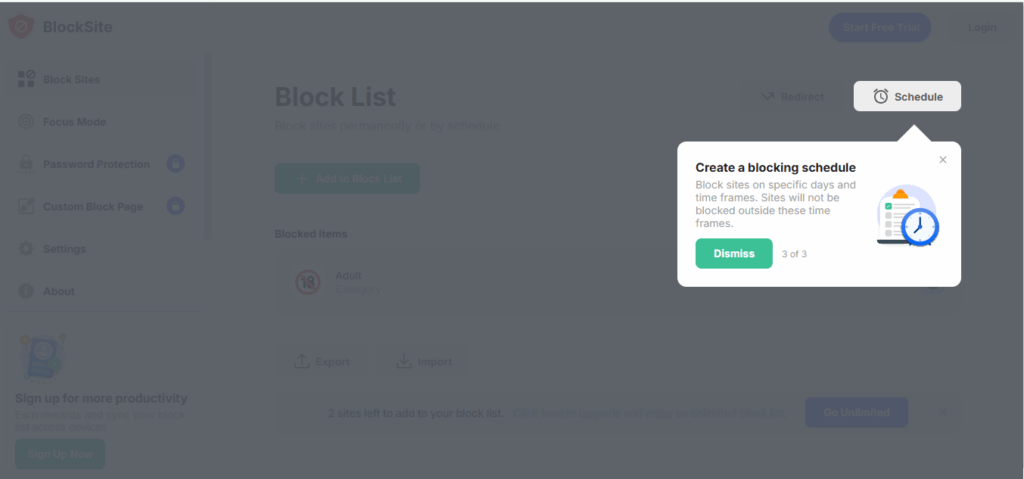Open the Redirect option
The image size is (1024, 479).
791,96
